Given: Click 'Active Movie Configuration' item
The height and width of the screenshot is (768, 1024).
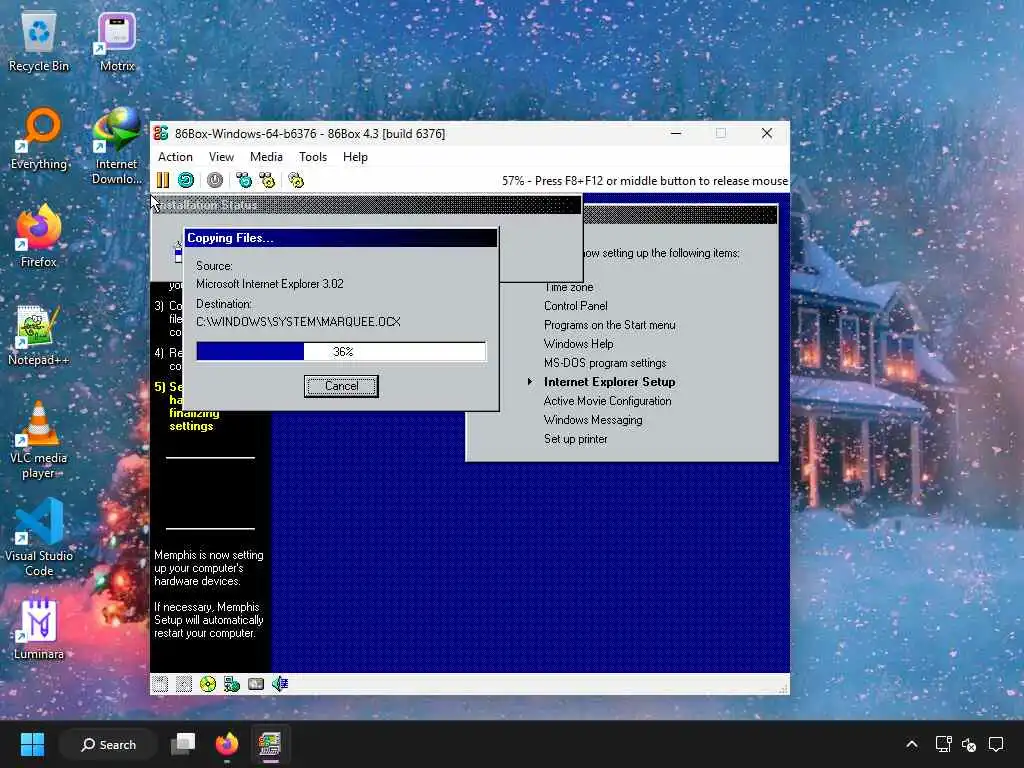Looking at the screenshot, I should [607, 401].
